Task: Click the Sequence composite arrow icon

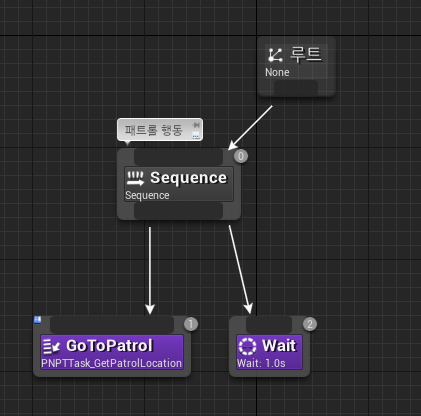Action: coord(135,178)
